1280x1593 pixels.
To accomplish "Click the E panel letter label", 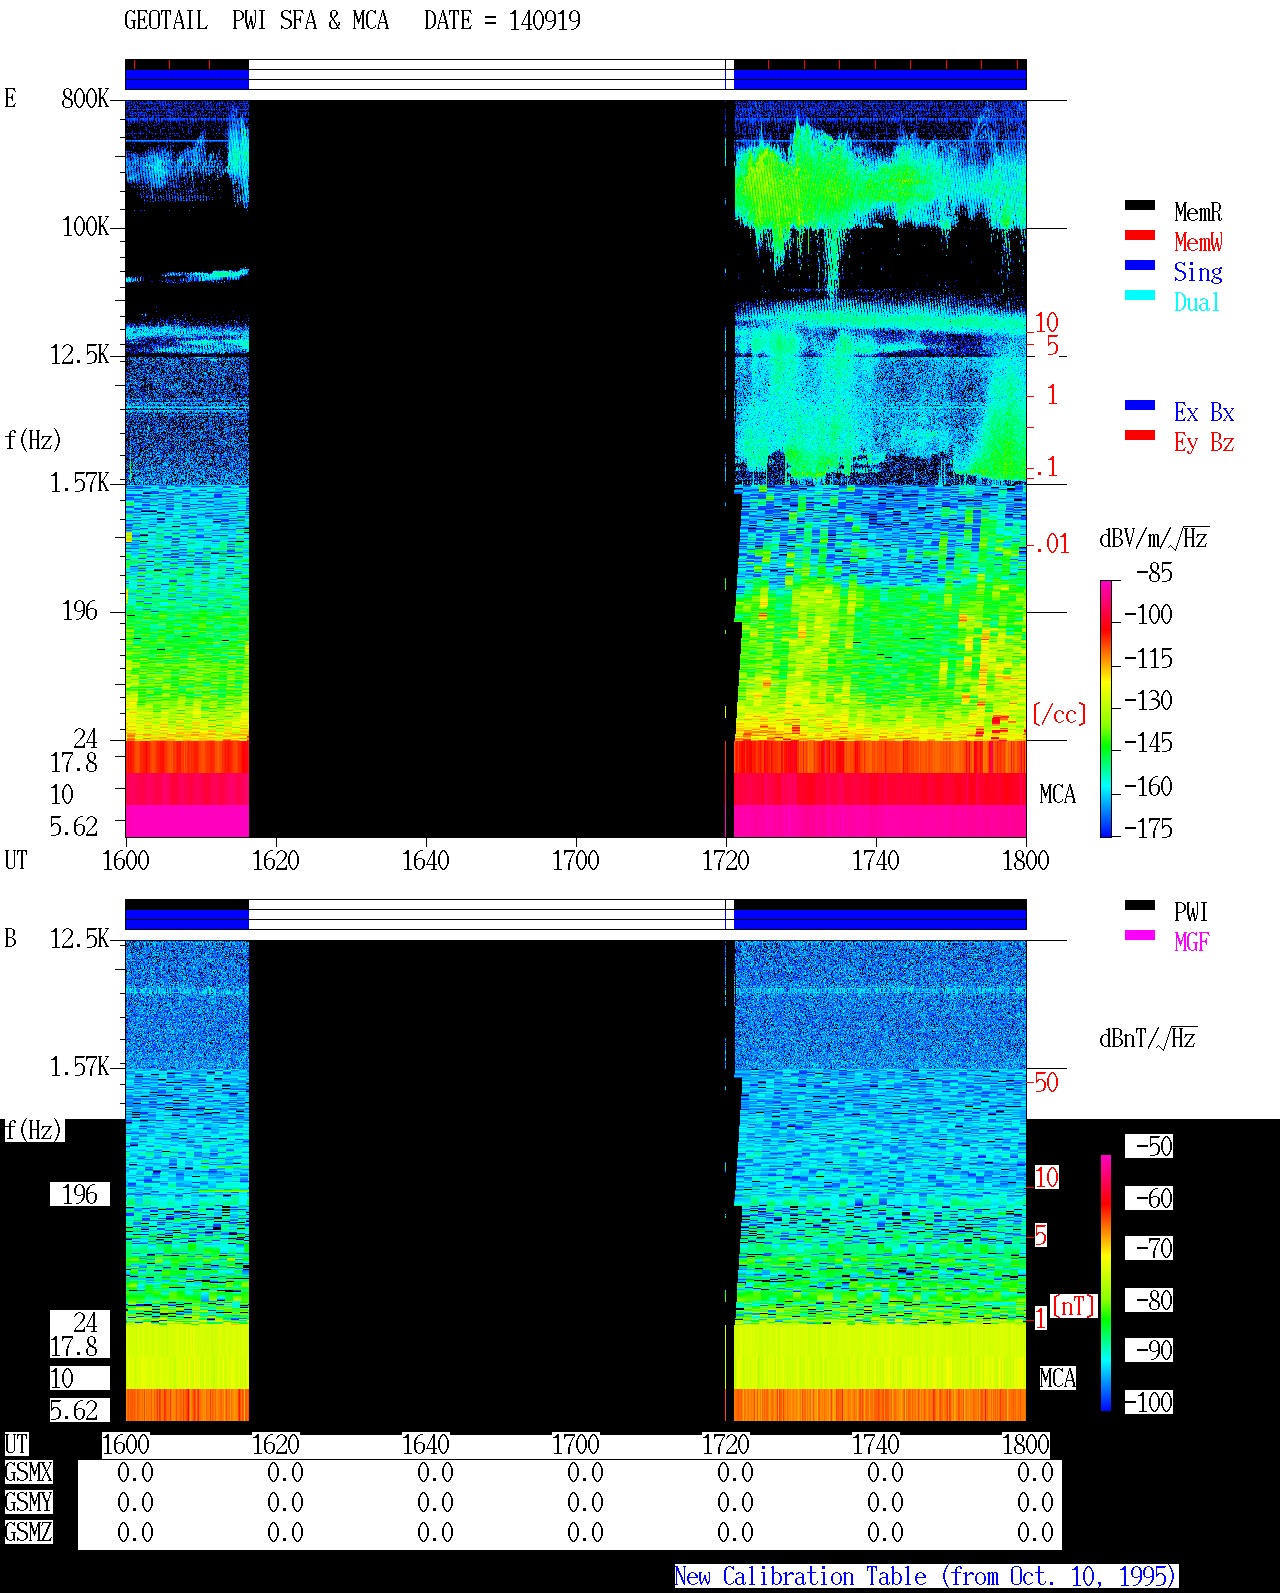I will [x=10, y=98].
